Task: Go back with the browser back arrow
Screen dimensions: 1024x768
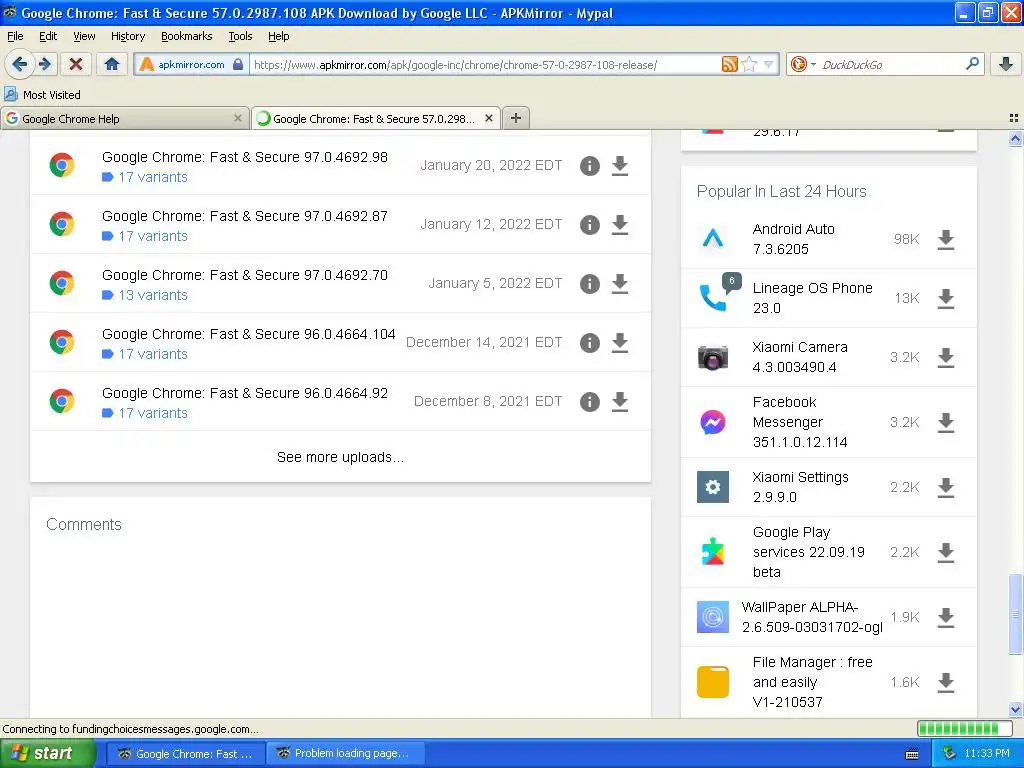Action: [20, 64]
